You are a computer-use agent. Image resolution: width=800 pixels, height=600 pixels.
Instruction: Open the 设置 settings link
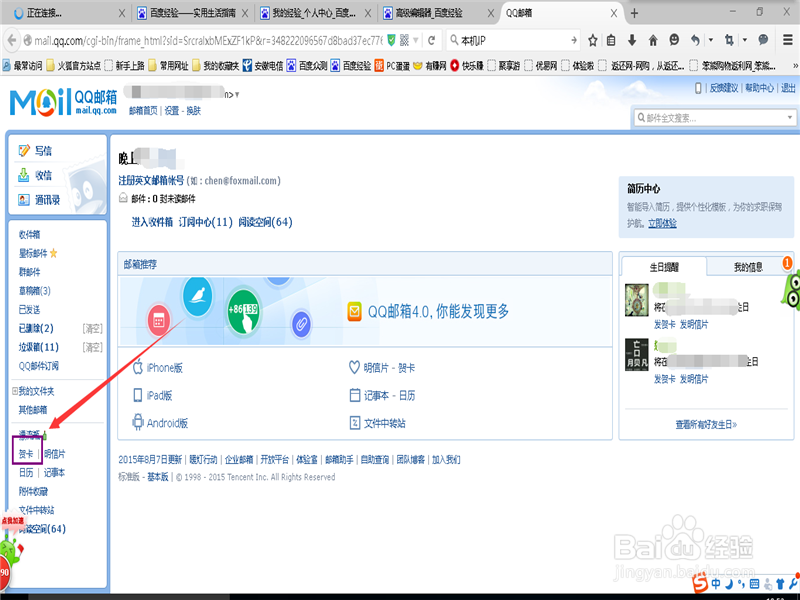(x=171, y=111)
